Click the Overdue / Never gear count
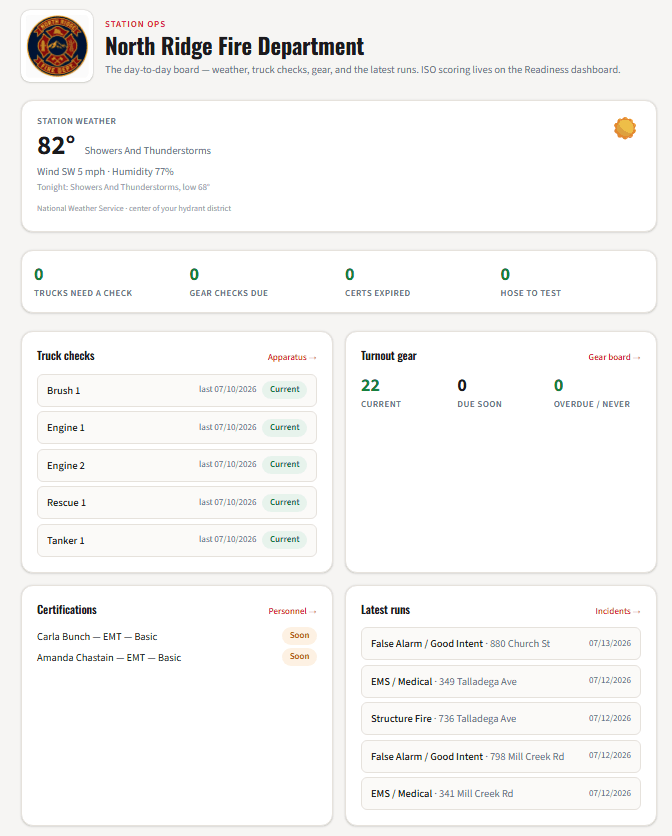This screenshot has width=672, height=836. 591,393
